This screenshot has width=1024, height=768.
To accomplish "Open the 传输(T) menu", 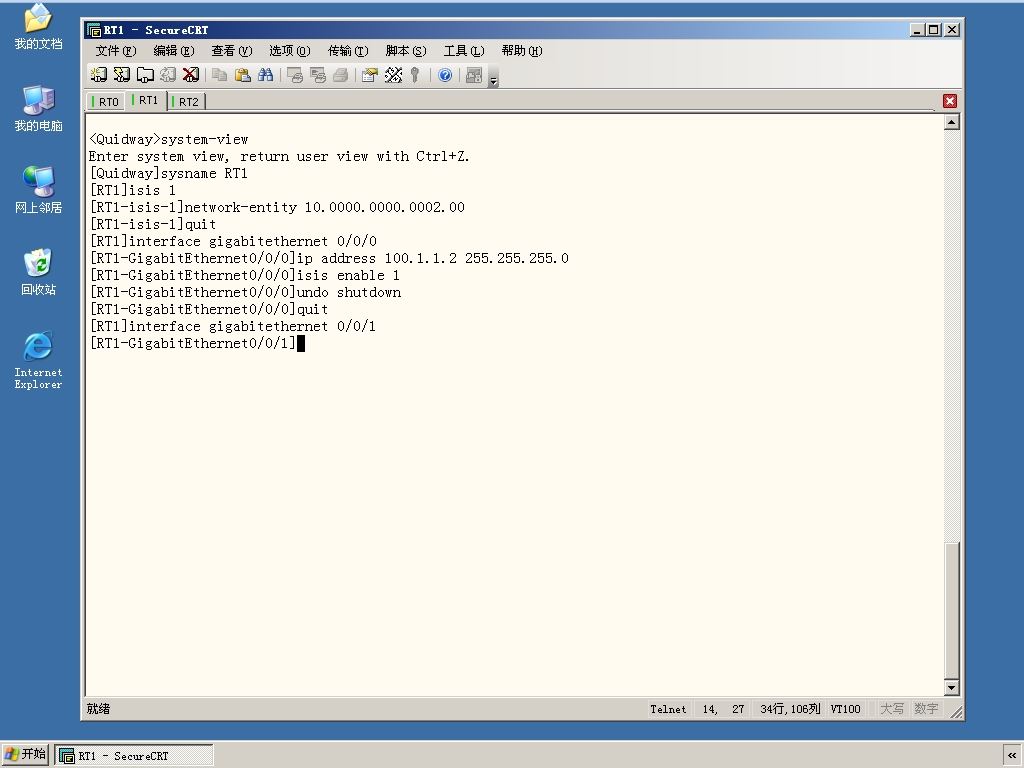I will (348, 51).
